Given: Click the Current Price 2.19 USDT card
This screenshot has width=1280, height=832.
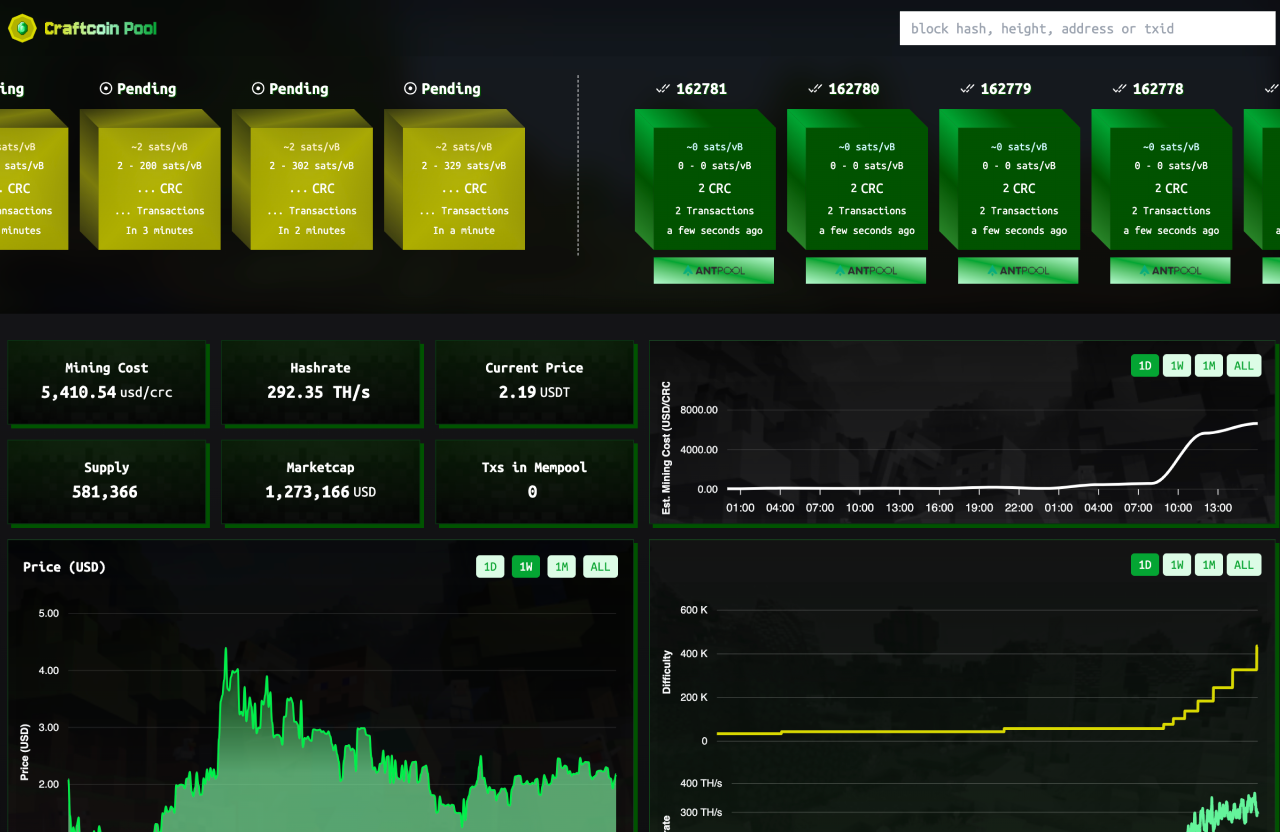Looking at the screenshot, I should (535, 384).
